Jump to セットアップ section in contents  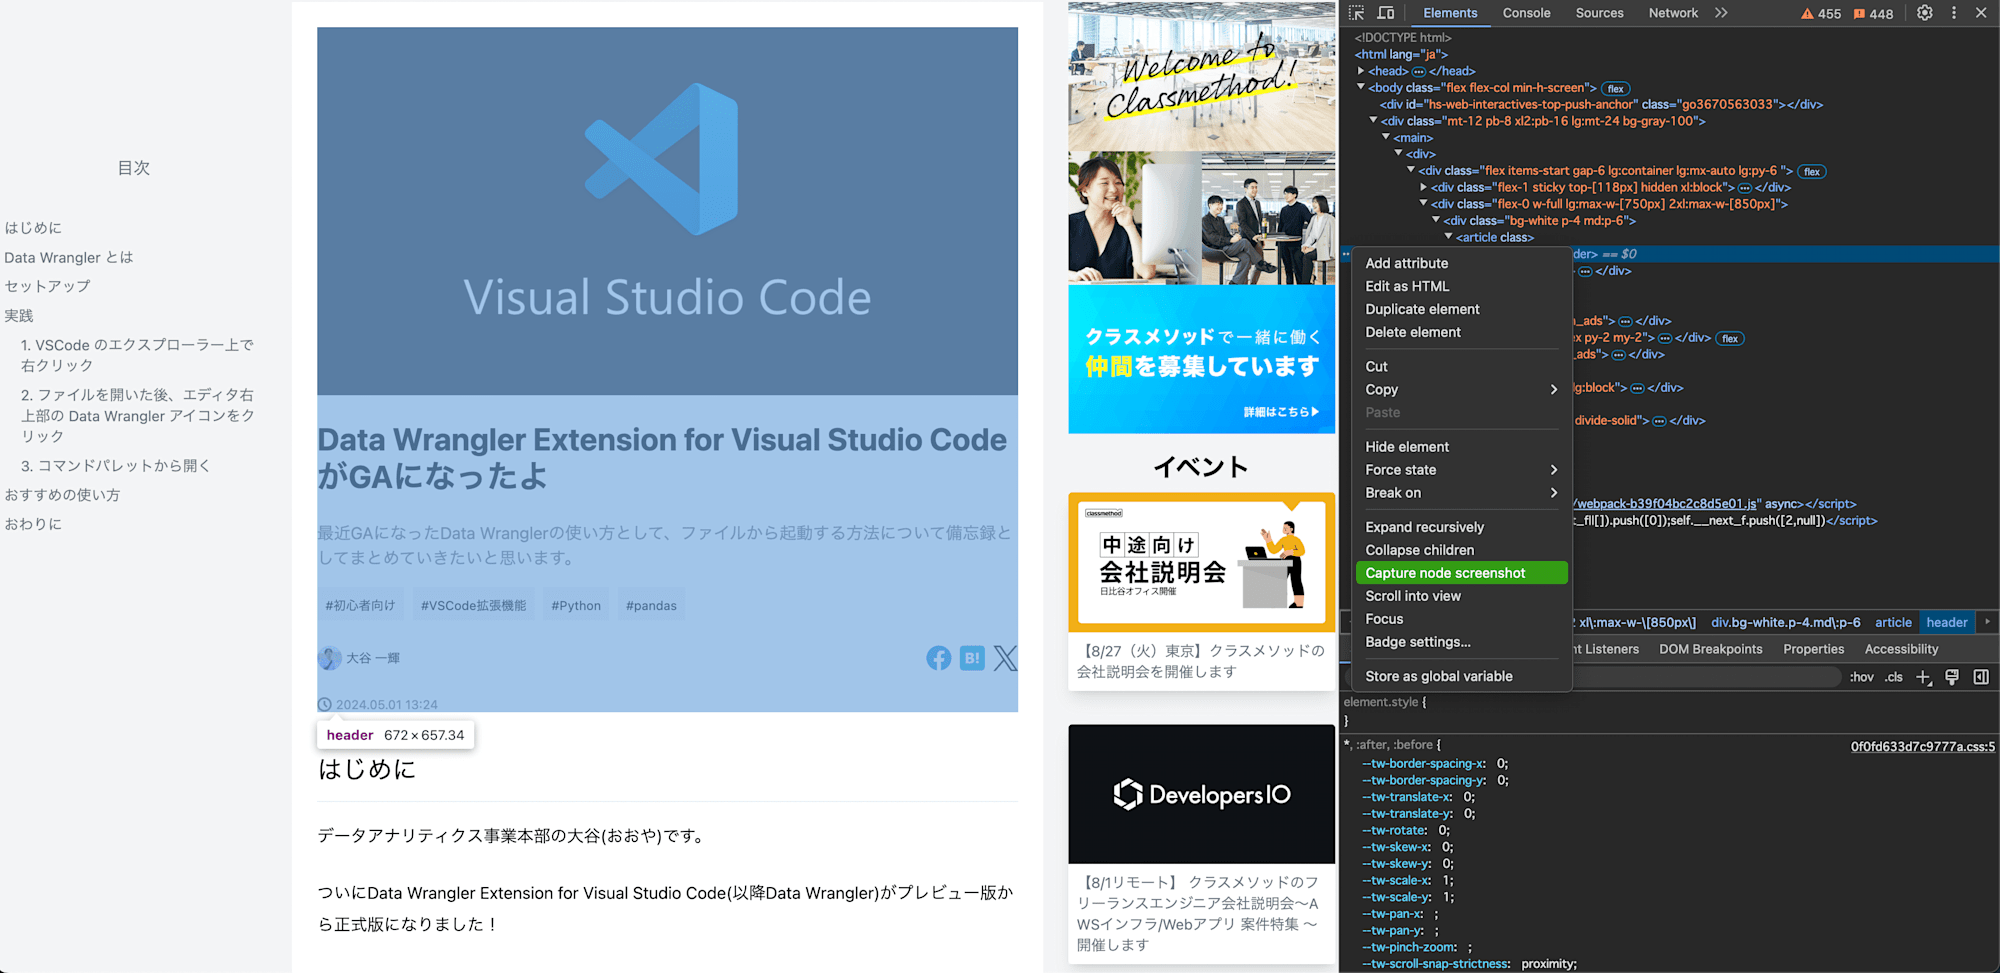point(47,286)
